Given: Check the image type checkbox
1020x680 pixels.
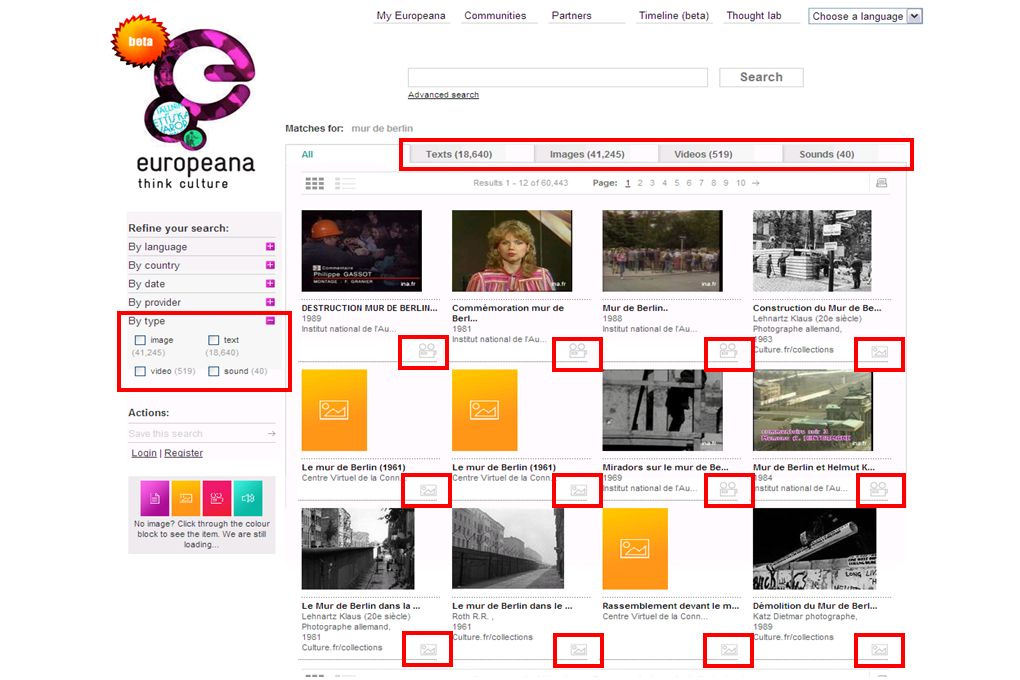Looking at the screenshot, I should click(140, 340).
